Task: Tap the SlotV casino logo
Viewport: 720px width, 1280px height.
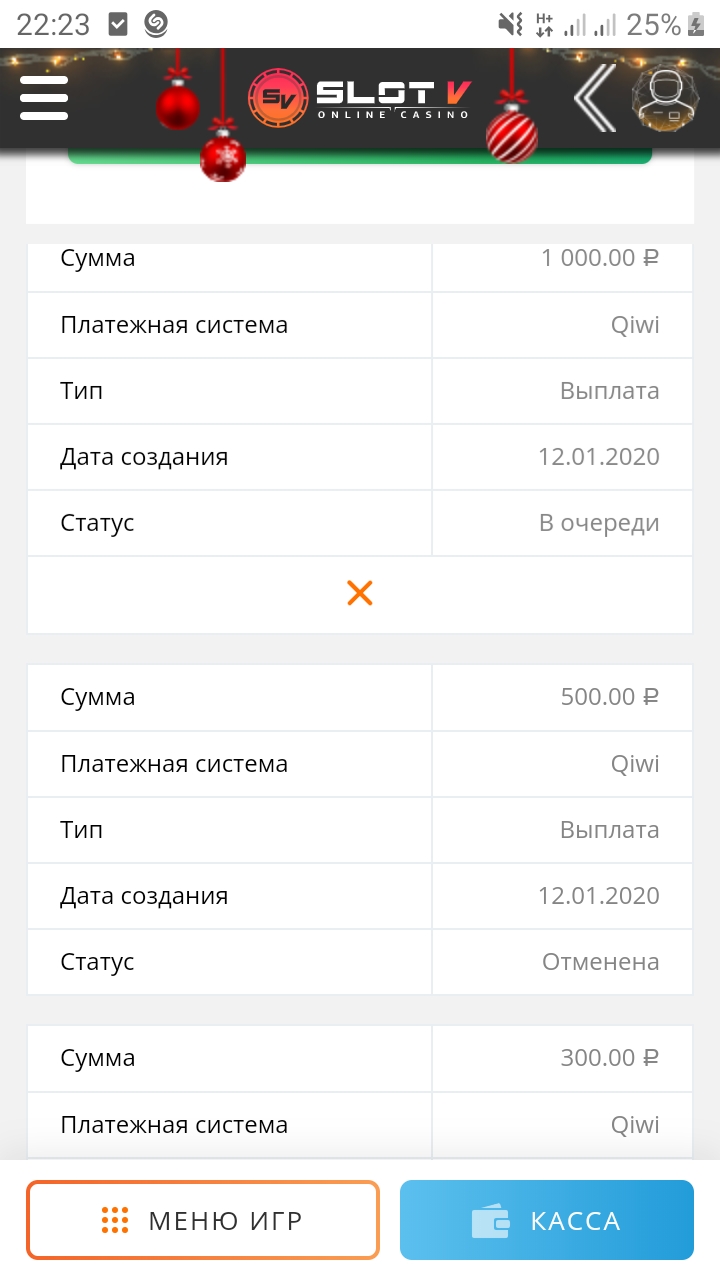Action: (x=360, y=98)
